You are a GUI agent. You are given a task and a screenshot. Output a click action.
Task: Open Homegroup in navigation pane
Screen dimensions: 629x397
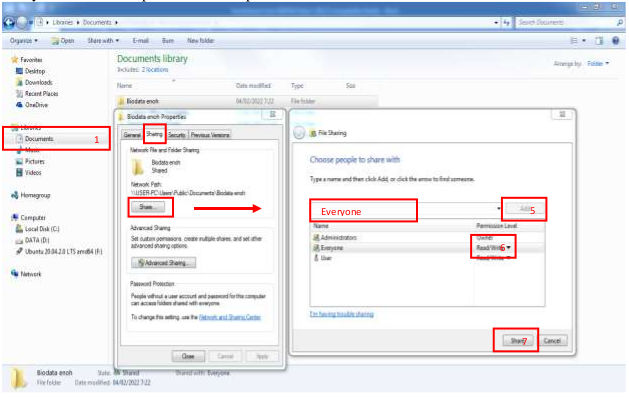click(30, 195)
